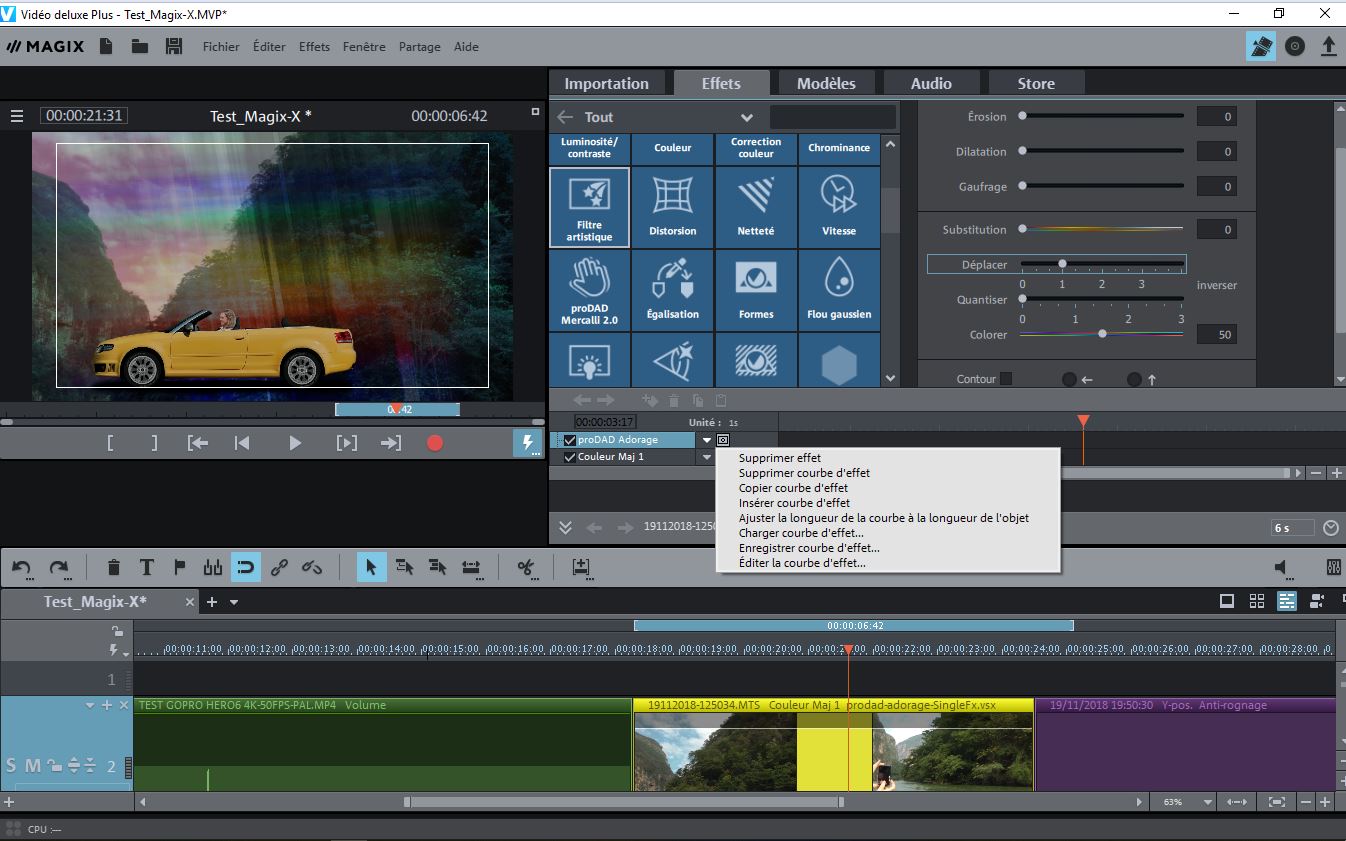Click the upload export arrow icon
The image size is (1346, 841).
pos(1329,46)
